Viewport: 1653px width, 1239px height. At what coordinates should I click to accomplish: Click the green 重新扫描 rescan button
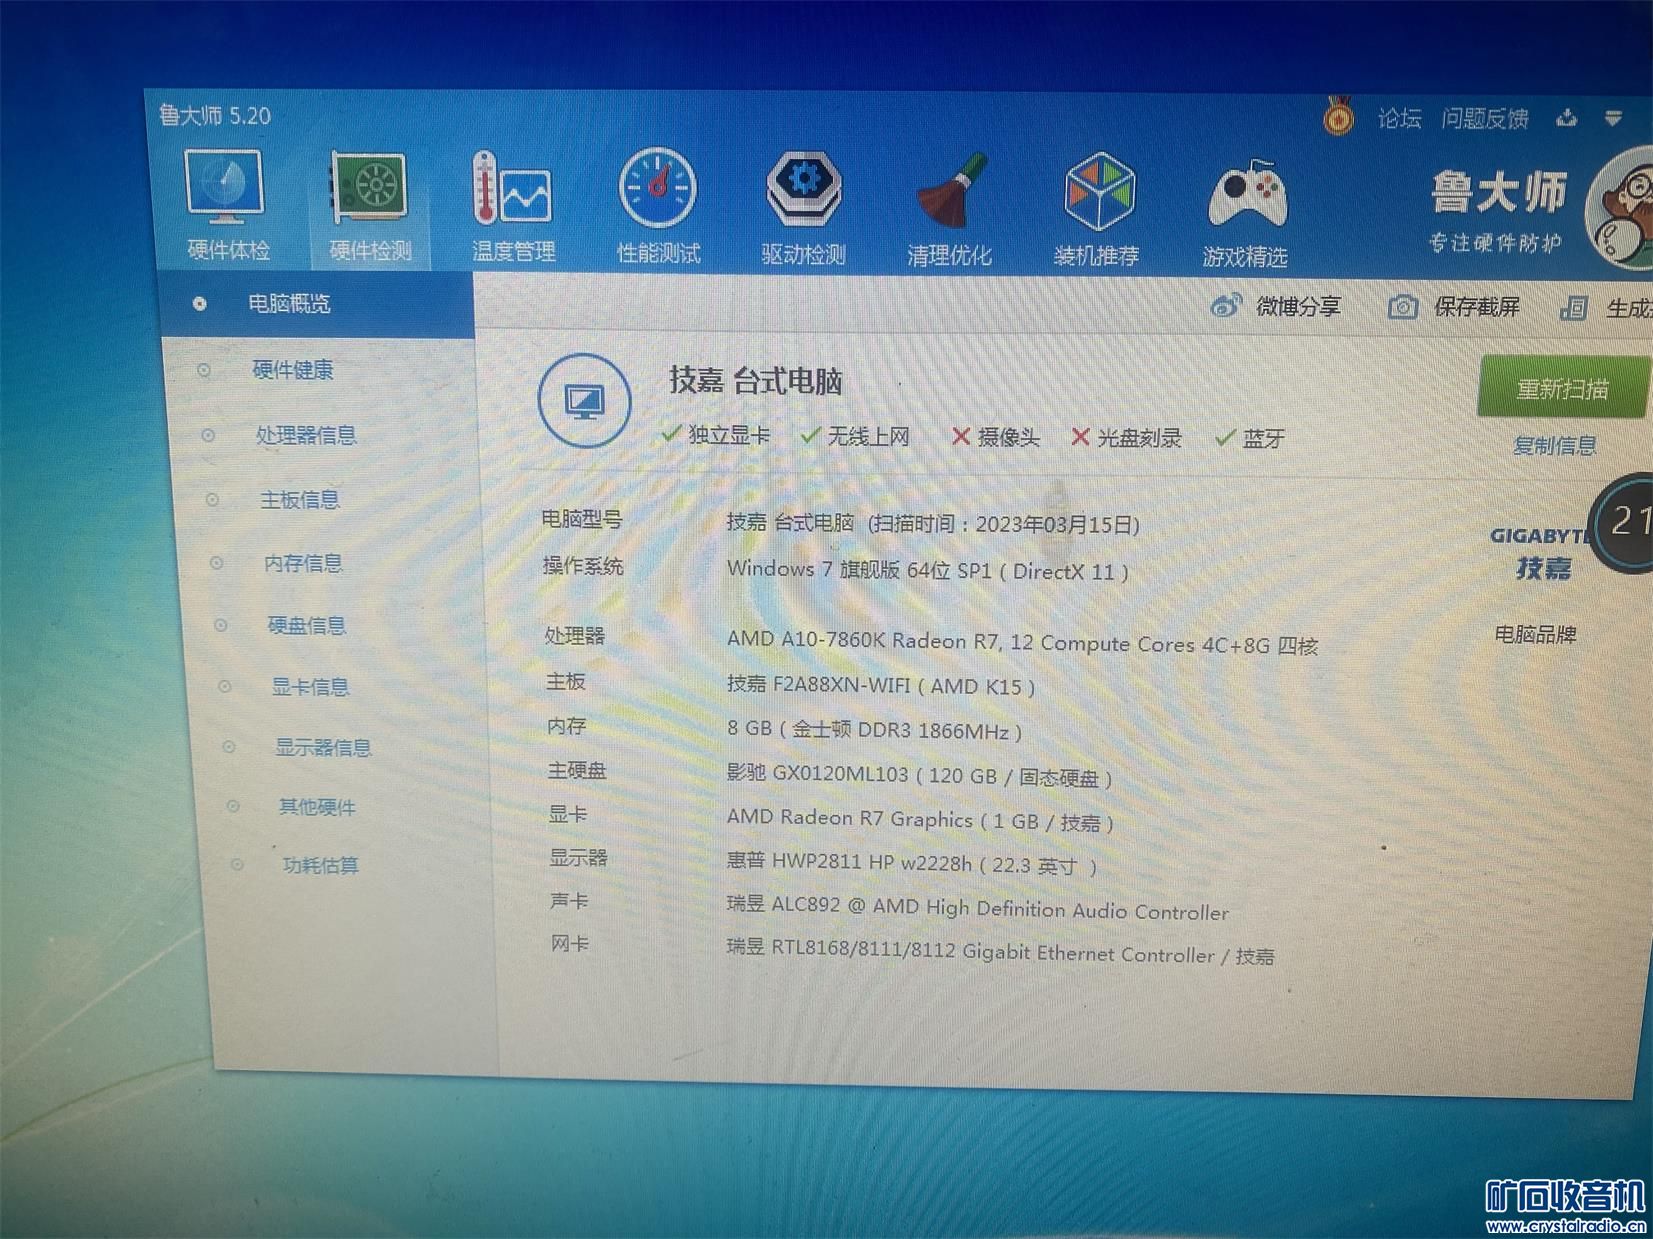(1563, 388)
